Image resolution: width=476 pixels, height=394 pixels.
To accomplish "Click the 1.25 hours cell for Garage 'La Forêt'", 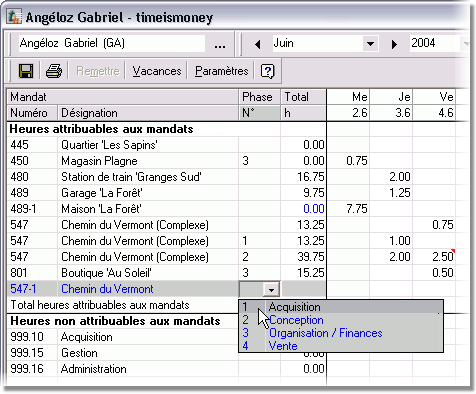I will point(391,193).
